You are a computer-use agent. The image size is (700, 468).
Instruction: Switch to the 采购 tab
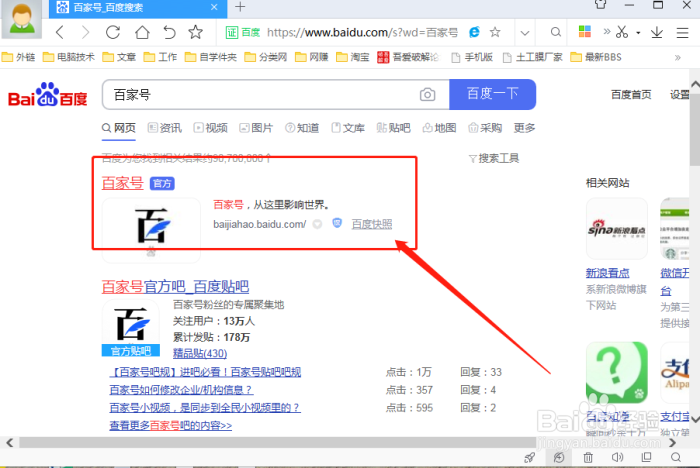(485, 128)
